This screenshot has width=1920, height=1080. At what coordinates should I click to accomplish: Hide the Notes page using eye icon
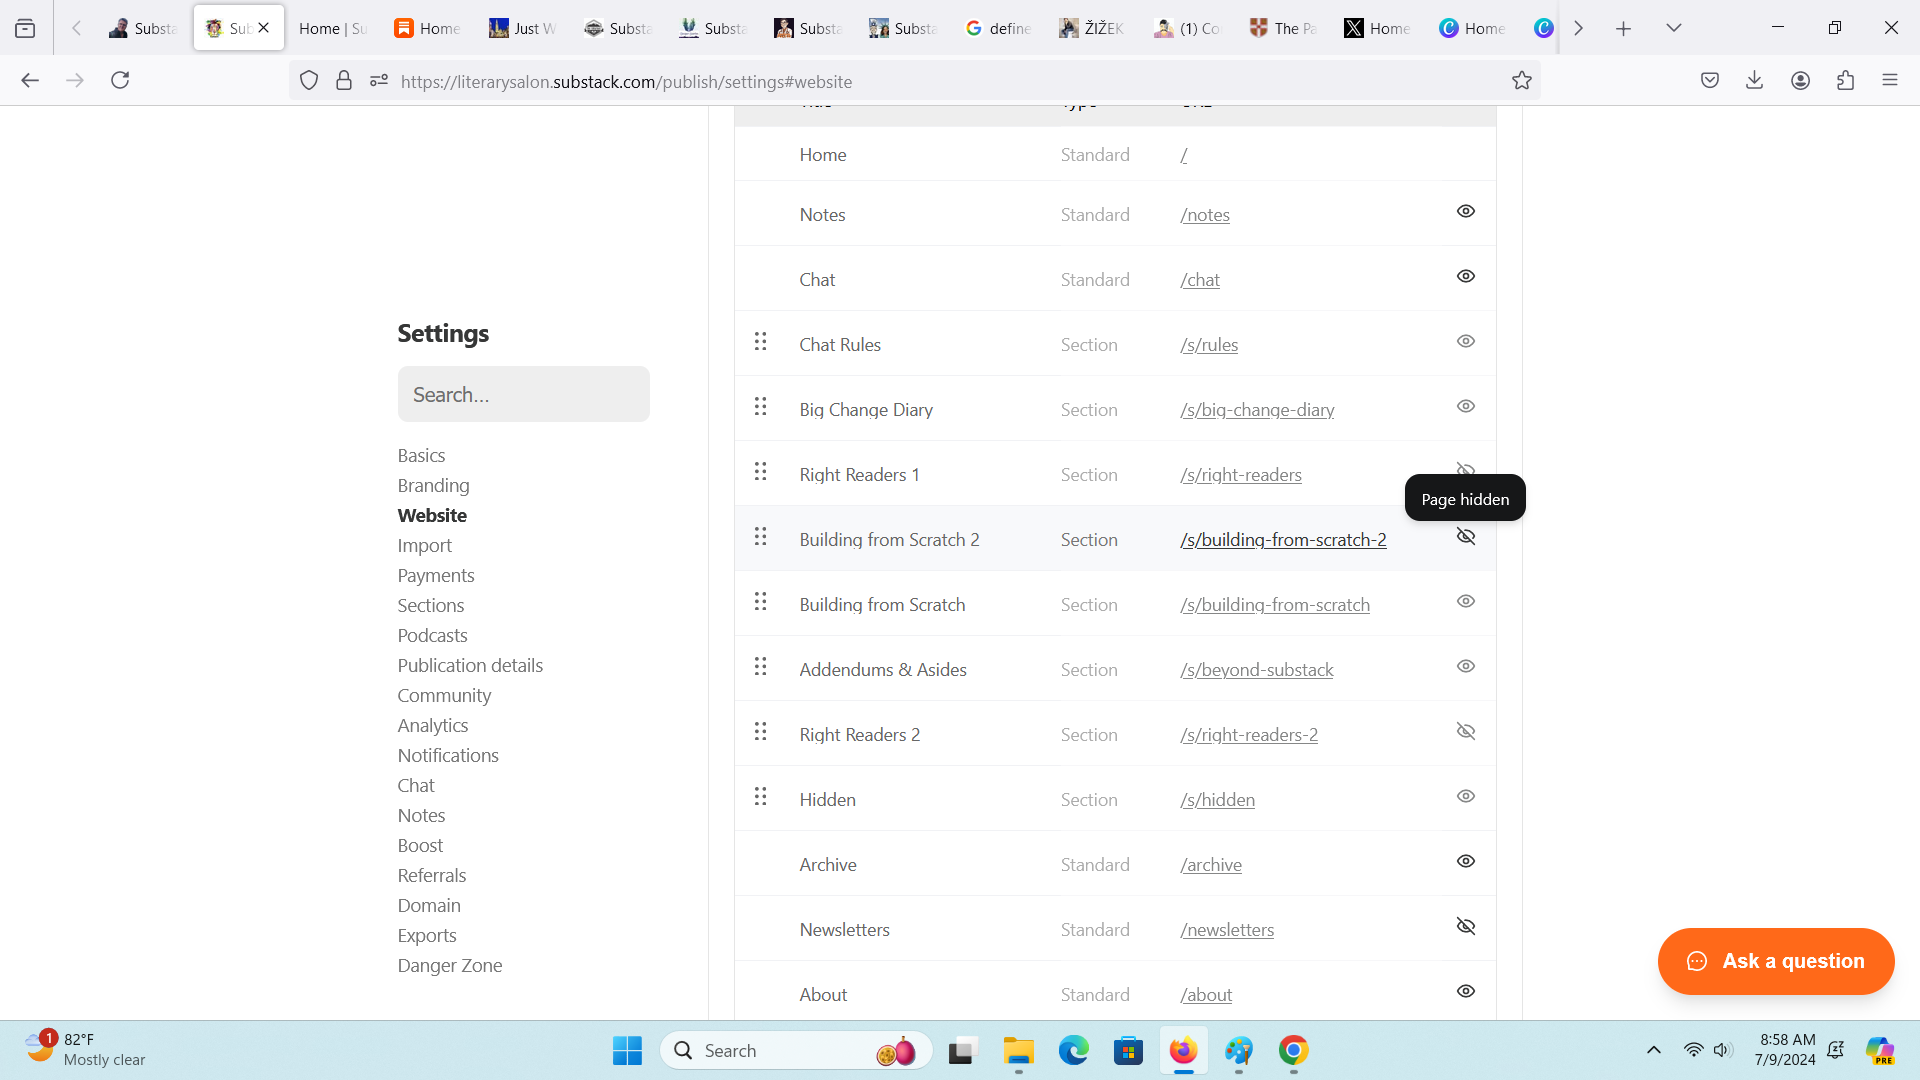click(x=1465, y=212)
